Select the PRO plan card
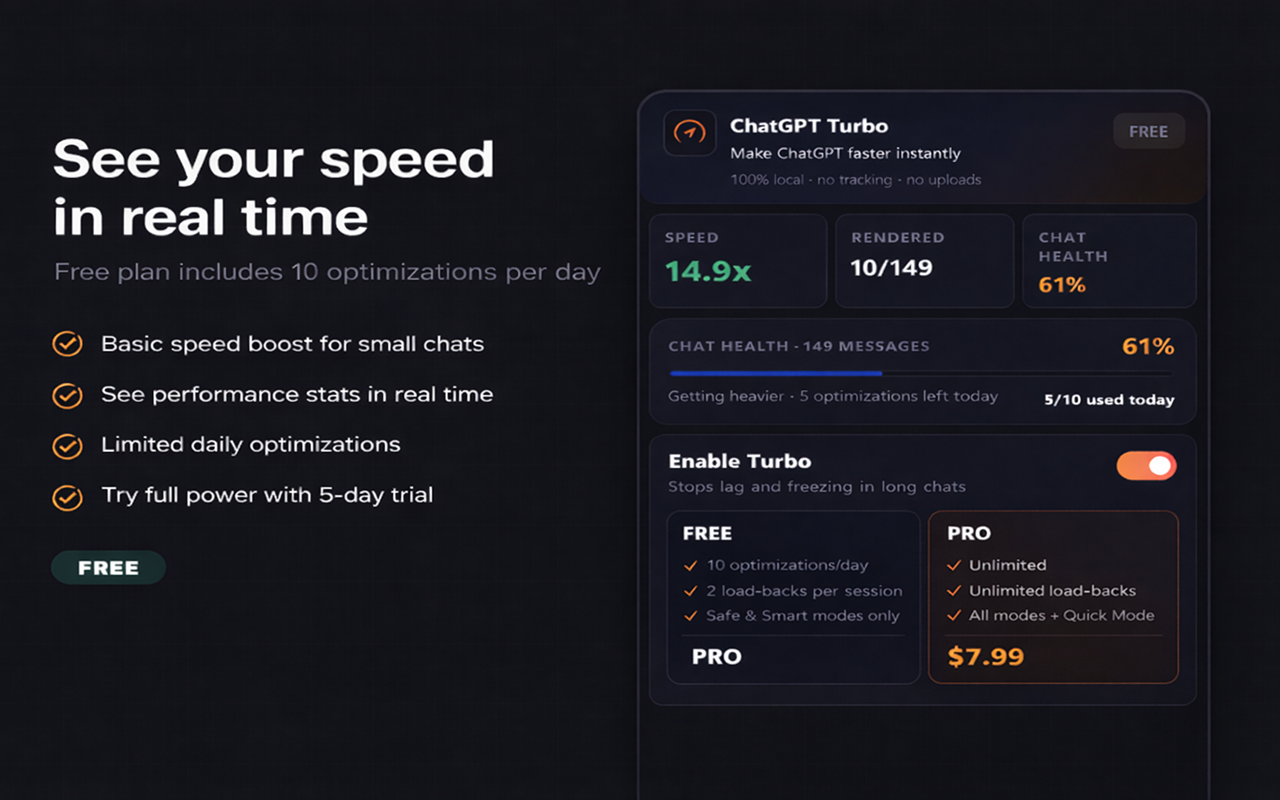 point(1053,597)
